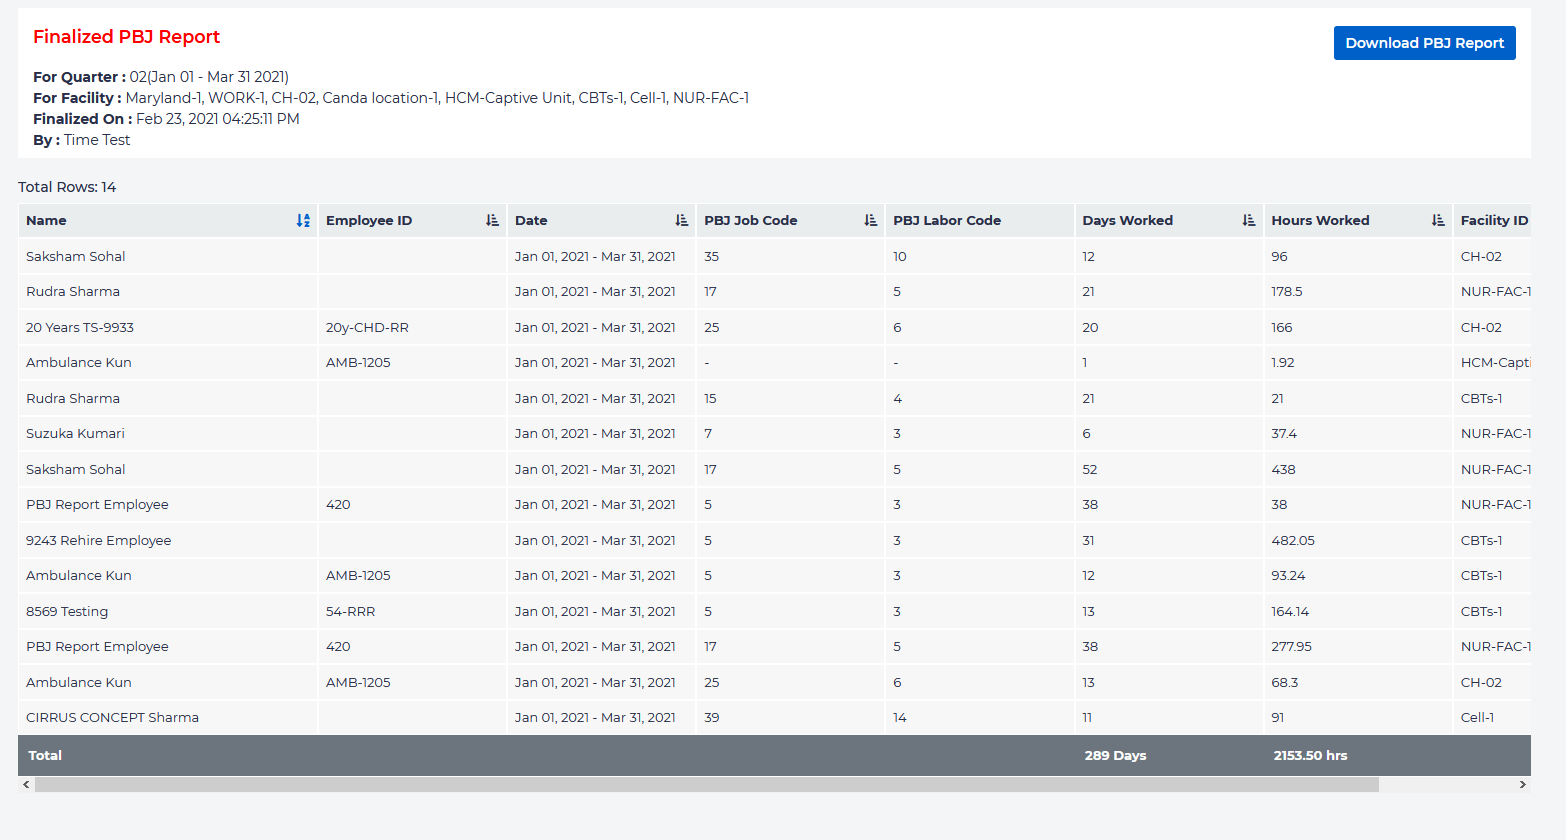Sort rows using the Date sort icon
This screenshot has height=840, width=1566.
click(x=681, y=221)
